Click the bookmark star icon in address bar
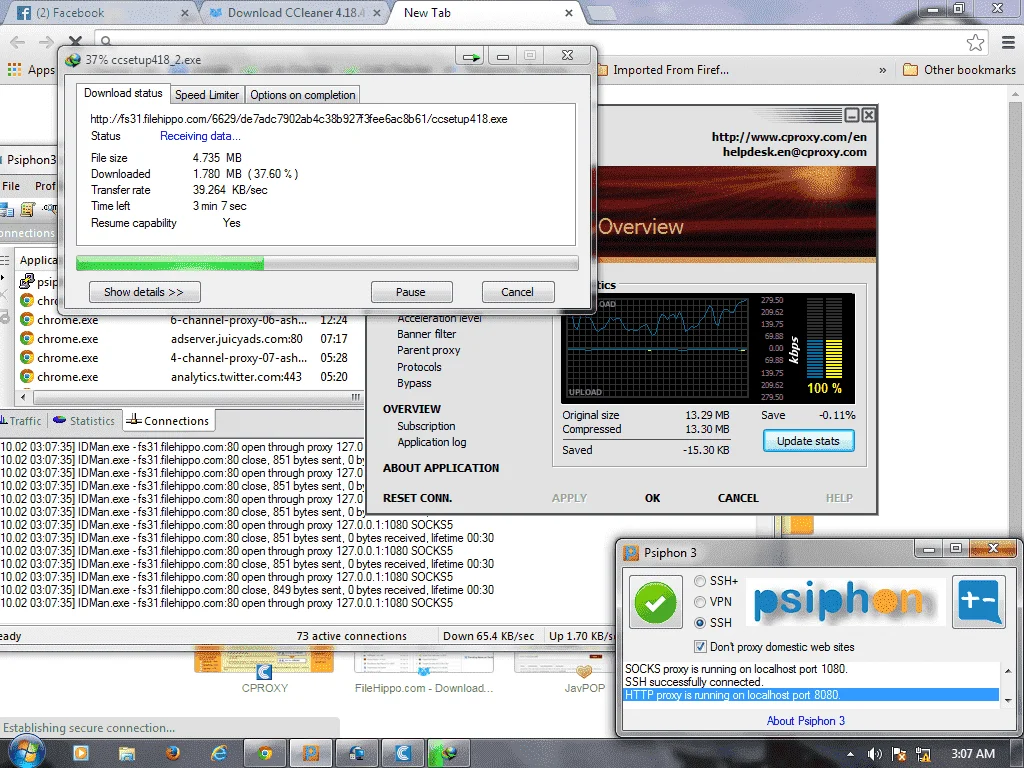The width and height of the screenshot is (1024, 768). coord(975,42)
